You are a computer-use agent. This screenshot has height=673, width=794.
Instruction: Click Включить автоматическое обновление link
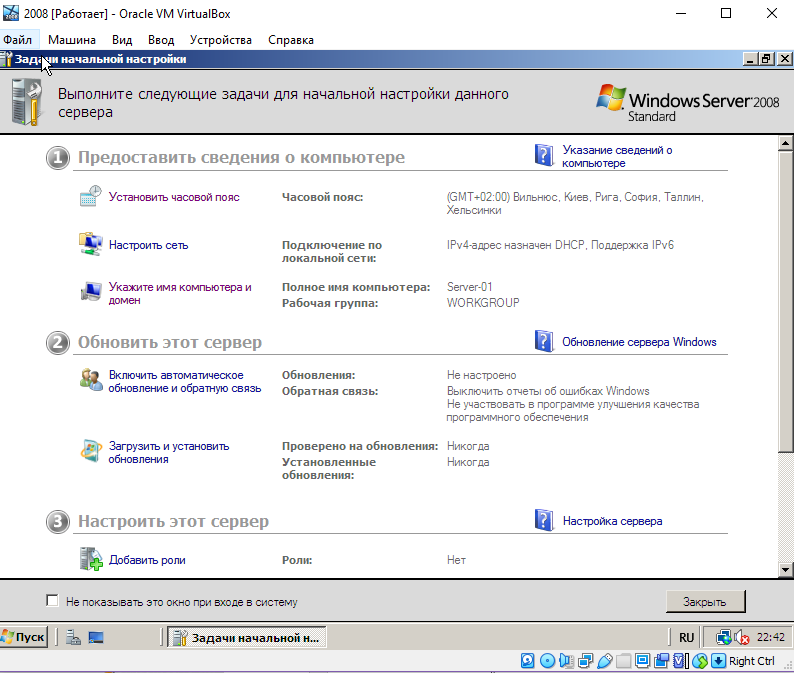(185, 381)
